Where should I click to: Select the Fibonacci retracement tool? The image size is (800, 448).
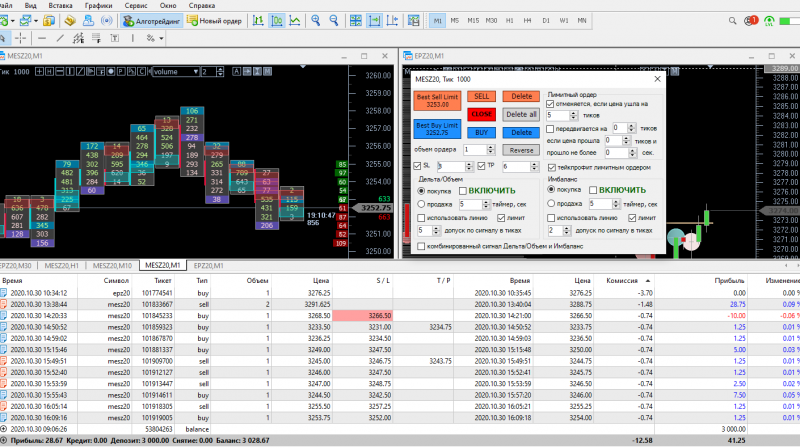[96, 38]
